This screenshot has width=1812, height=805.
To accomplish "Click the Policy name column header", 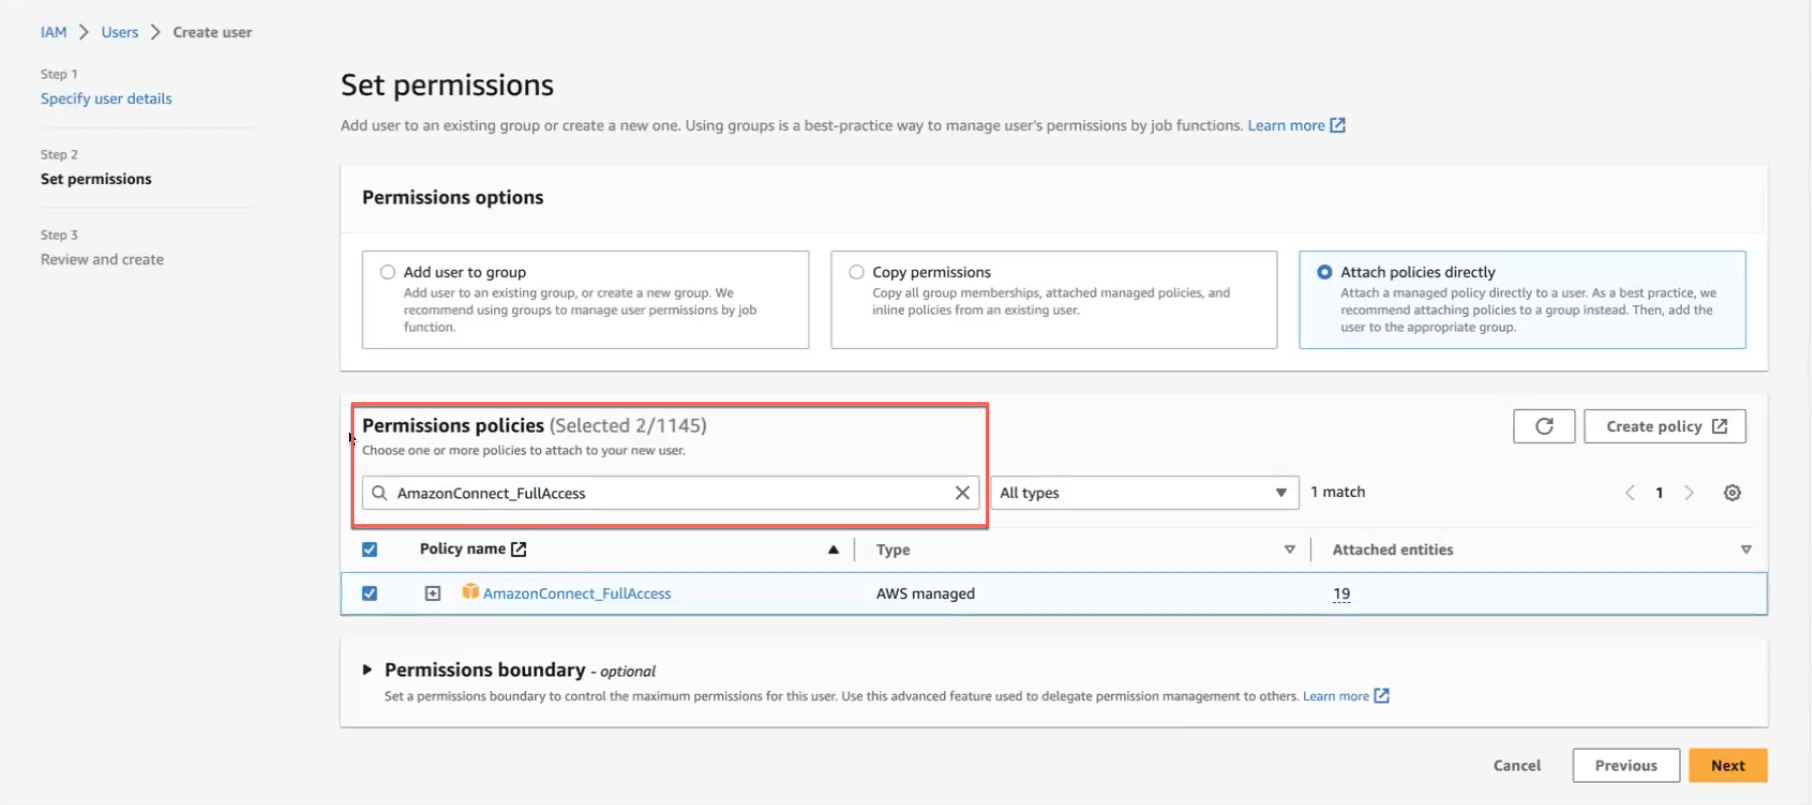I will point(462,549).
